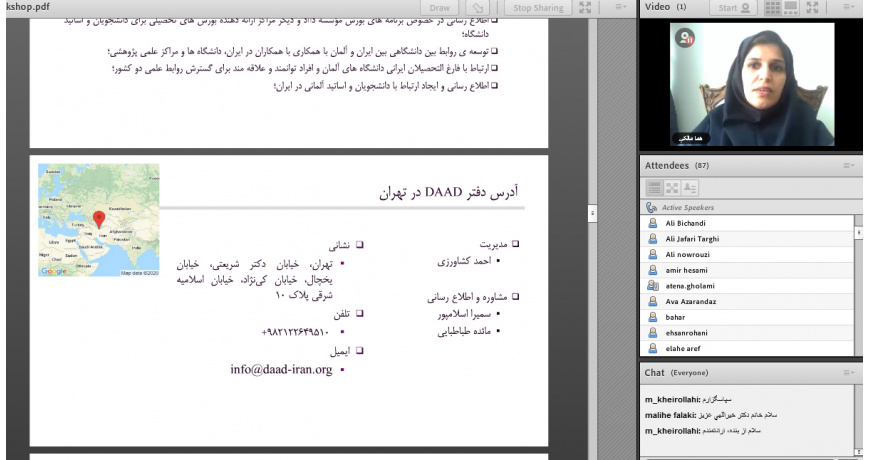Click user icon next to bahar
The width and height of the screenshot is (870, 460).
652,317
